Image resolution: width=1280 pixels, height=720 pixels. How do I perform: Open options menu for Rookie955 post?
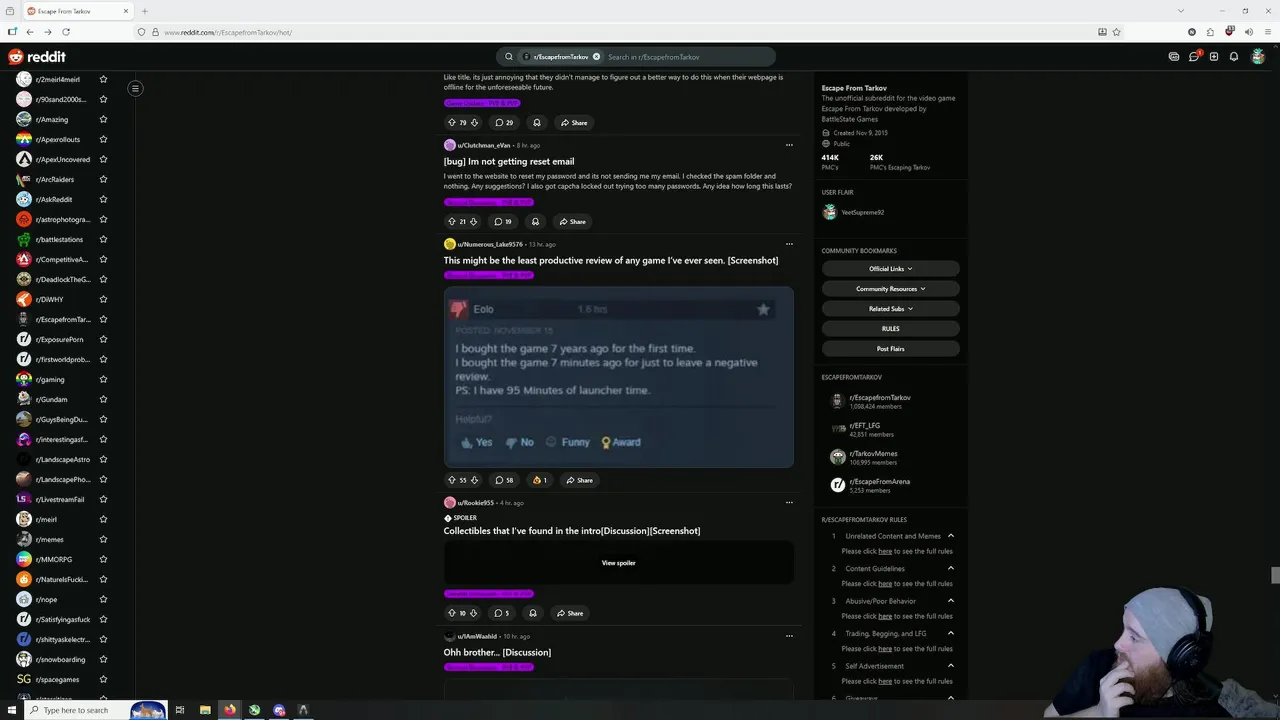pyautogui.click(x=789, y=503)
